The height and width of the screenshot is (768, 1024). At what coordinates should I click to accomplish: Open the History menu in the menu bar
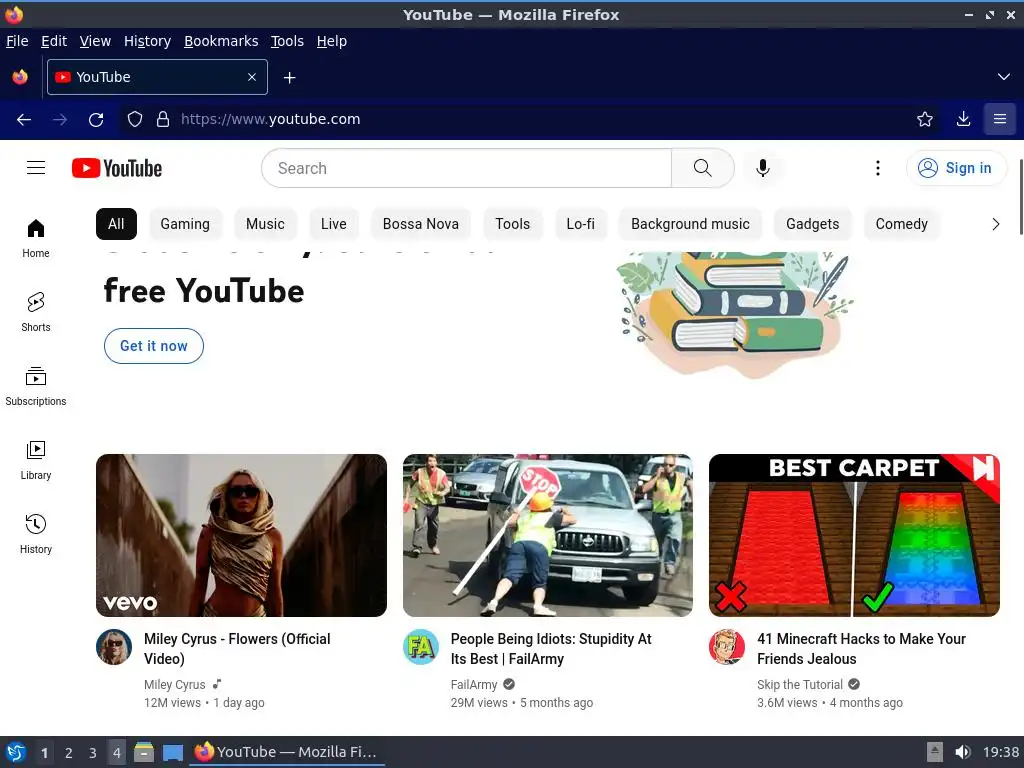click(x=148, y=41)
